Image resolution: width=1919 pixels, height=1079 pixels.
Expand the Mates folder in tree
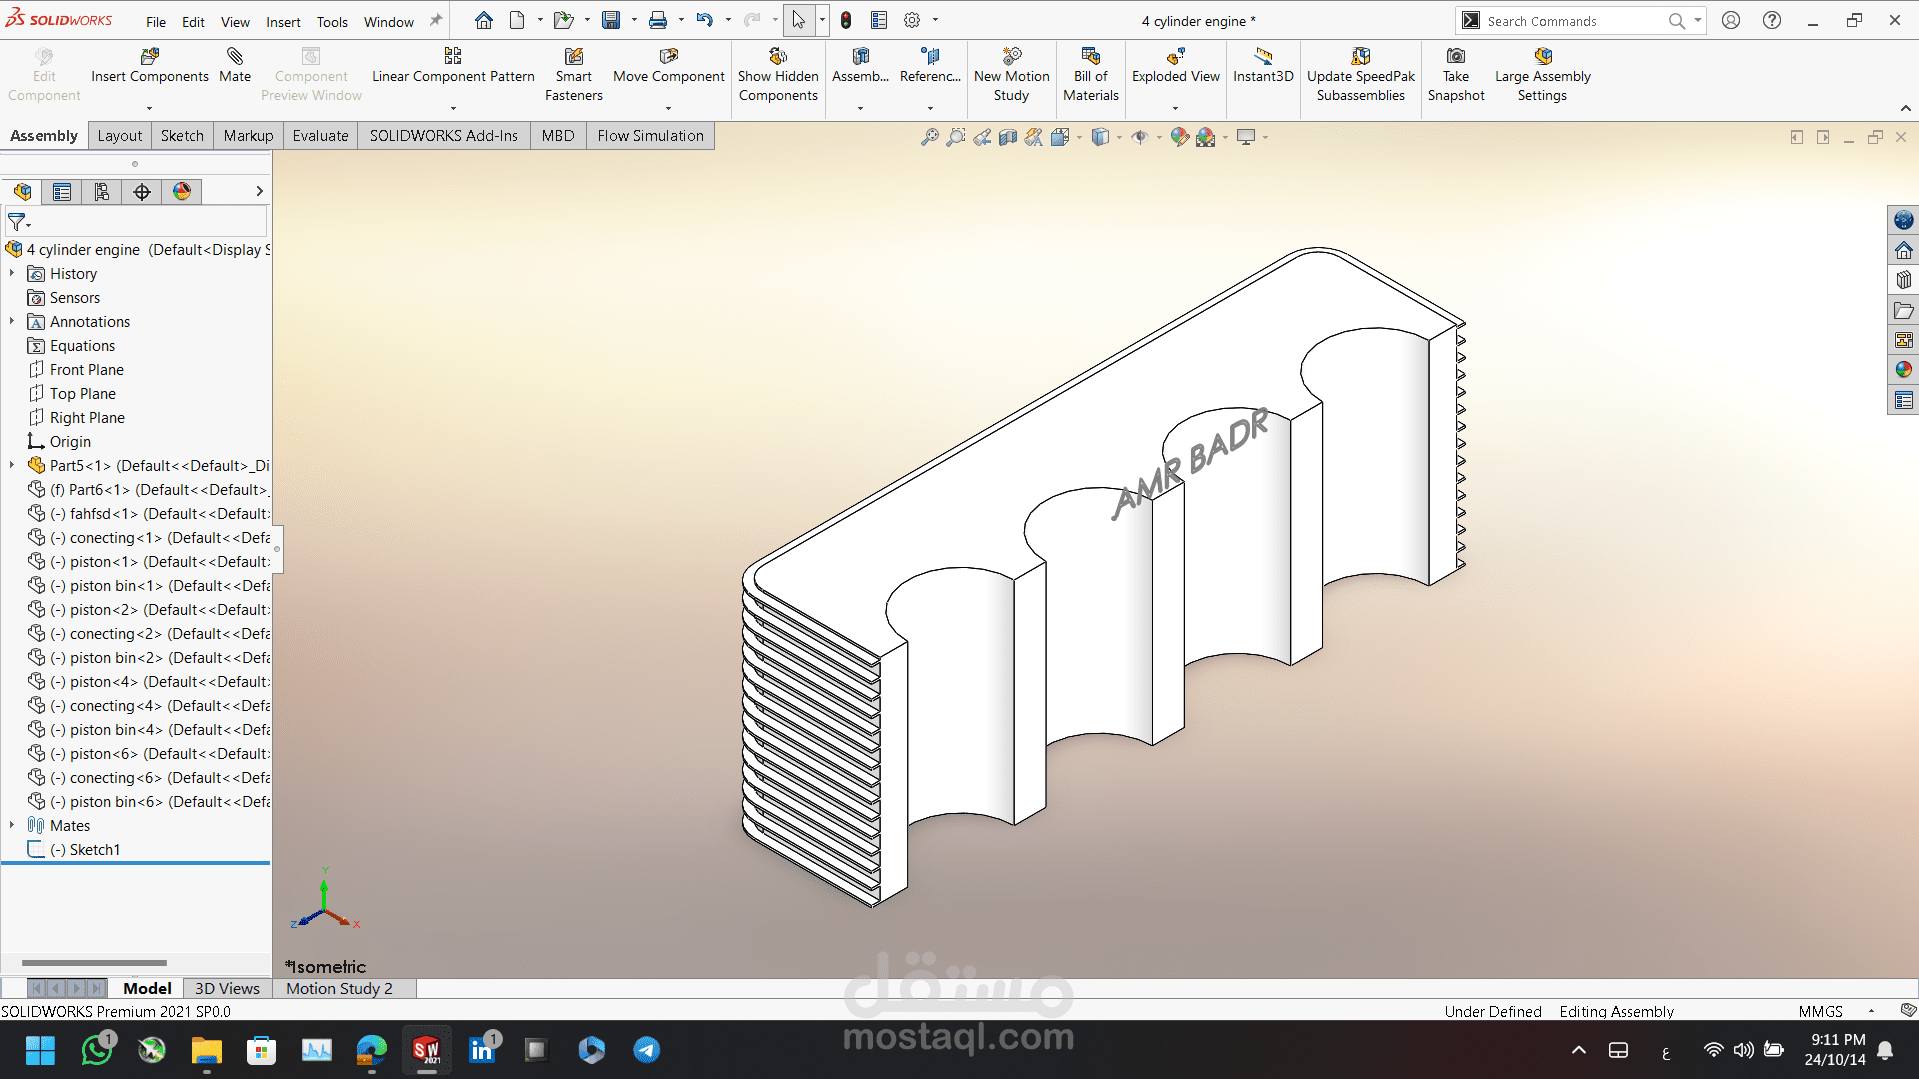12,825
